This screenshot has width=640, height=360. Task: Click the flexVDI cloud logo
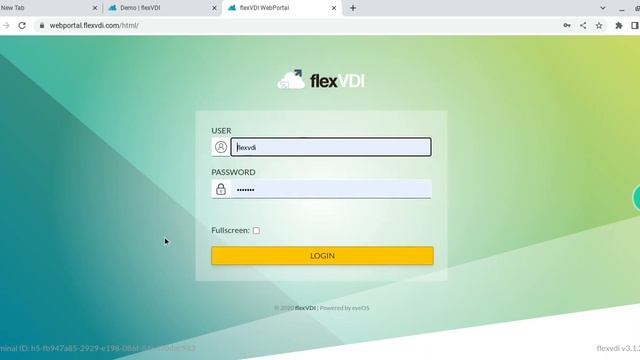tap(321, 80)
